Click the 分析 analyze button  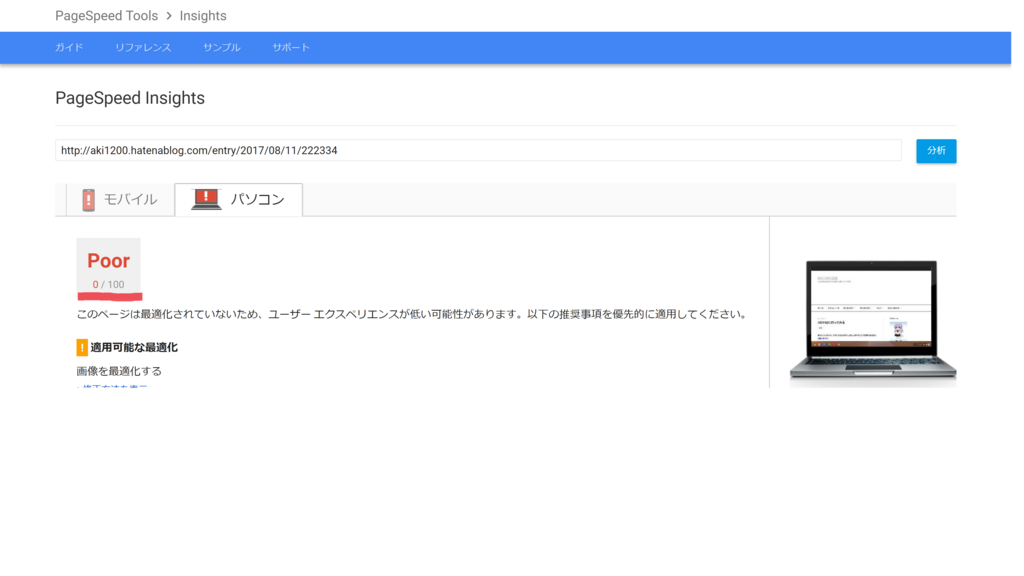tap(936, 151)
